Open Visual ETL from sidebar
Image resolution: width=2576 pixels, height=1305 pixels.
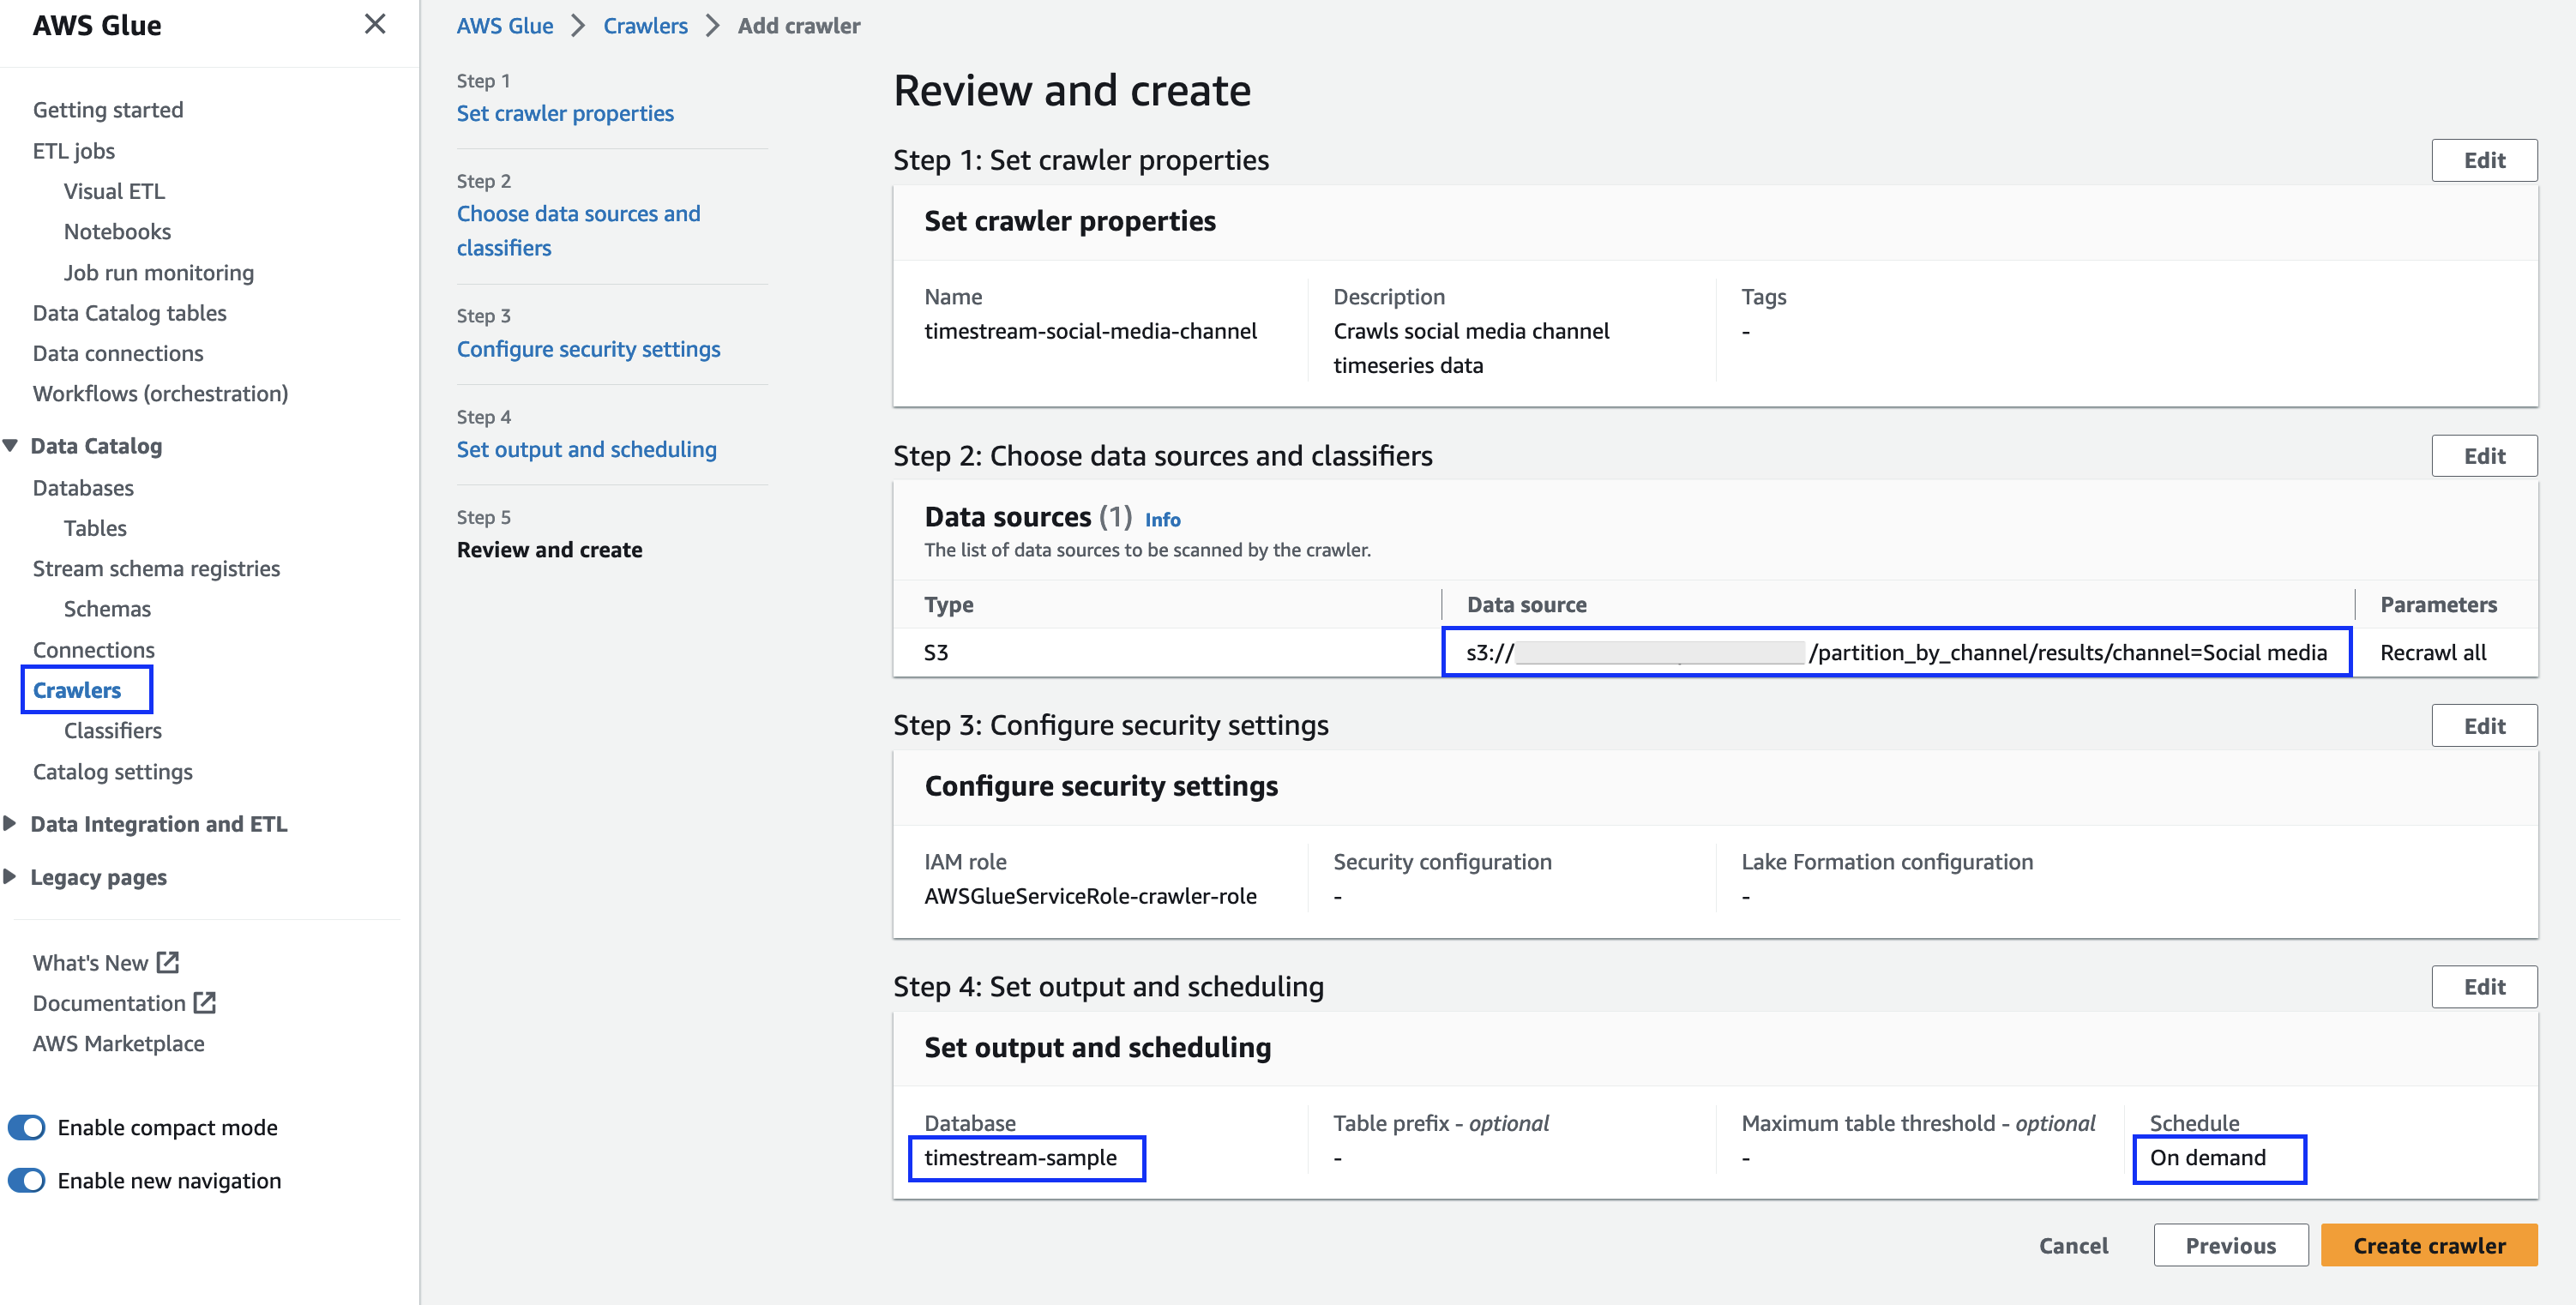point(114,191)
